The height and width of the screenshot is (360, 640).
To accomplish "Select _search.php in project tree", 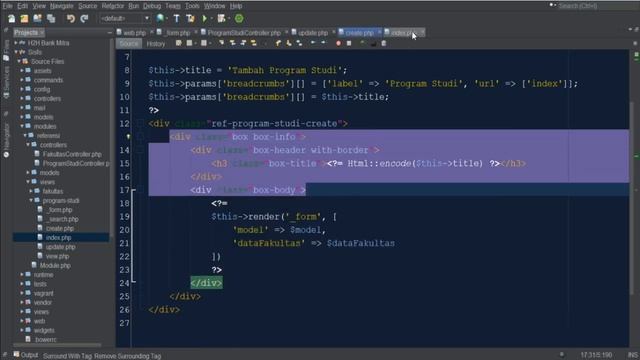I will point(62,219).
